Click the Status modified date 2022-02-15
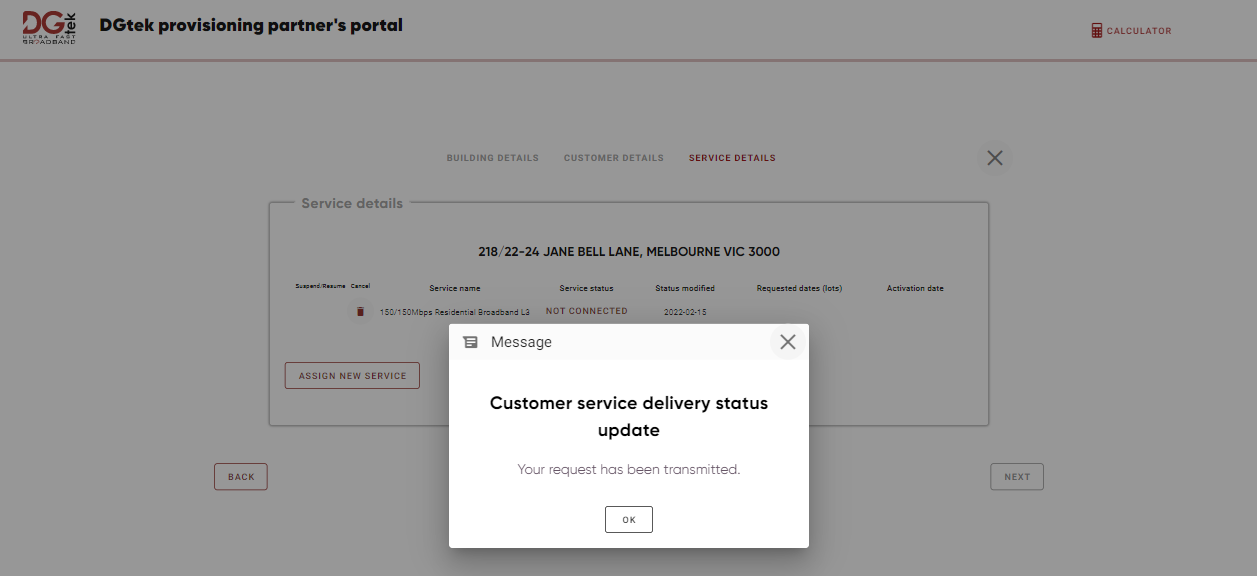This screenshot has height=576, width=1257. pos(684,310)
